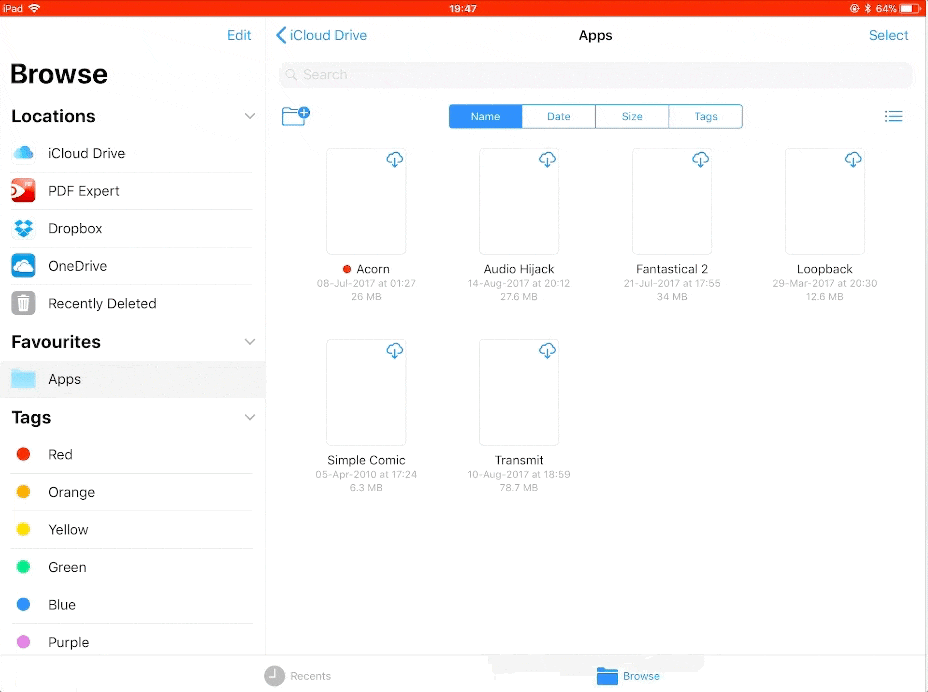The width and height of the screenshot is (928, 692).
Task: Open the Recently Deleted trash icon
Action: (x=24, y=303)
